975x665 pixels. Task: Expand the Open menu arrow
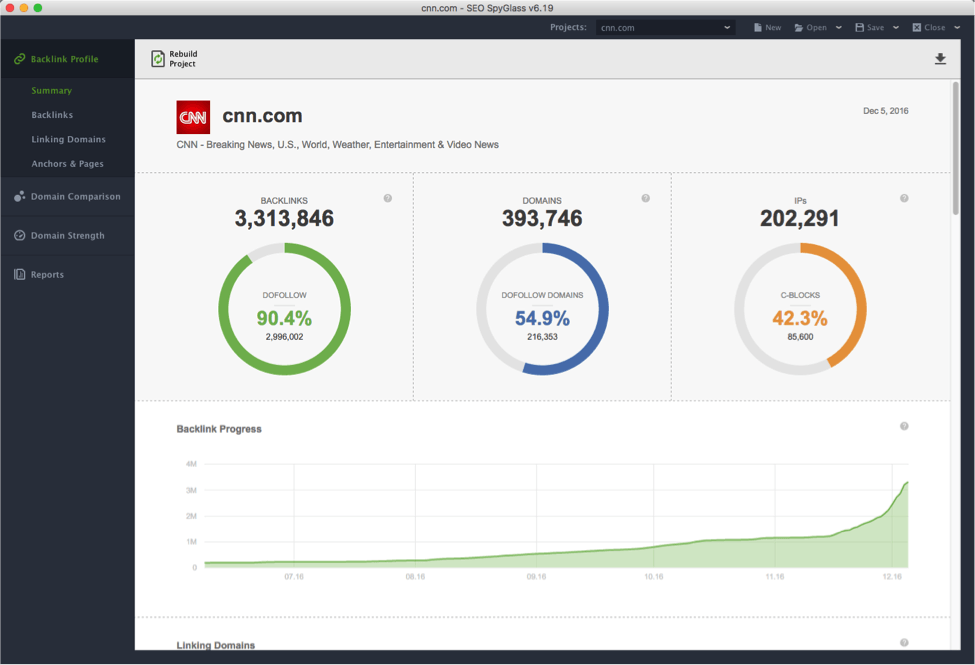coord(839,28)
